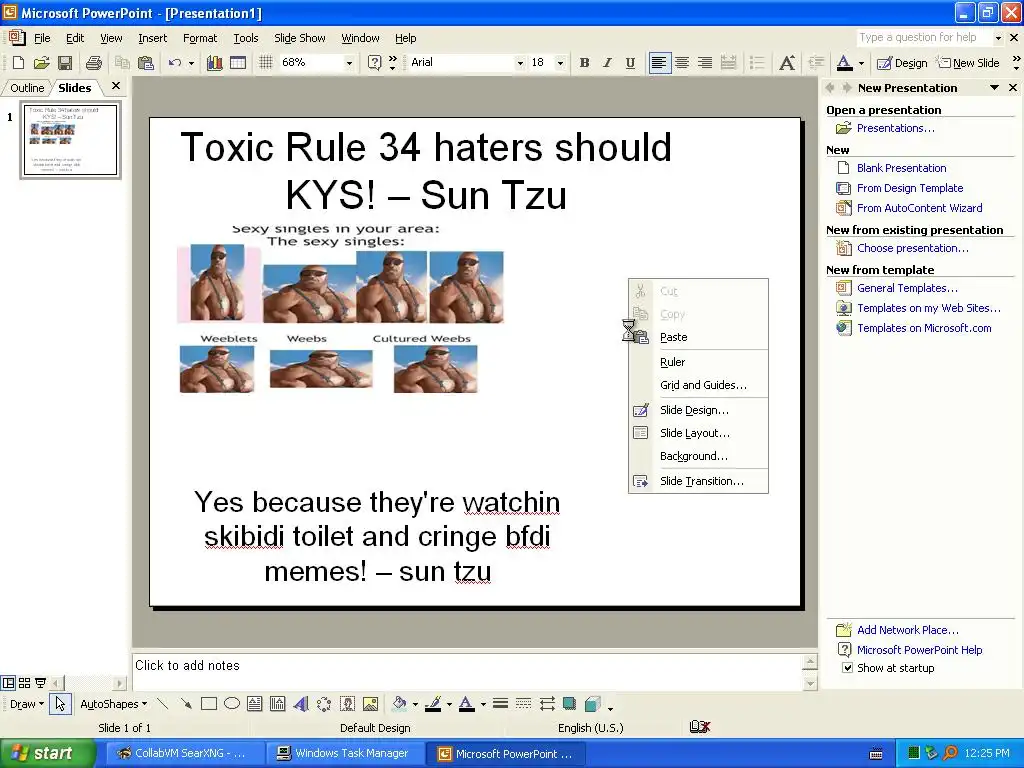
Task: Expand the toolbar Font Color dropdown arrow
Action: pyautogui.click(x=861, y=63)
